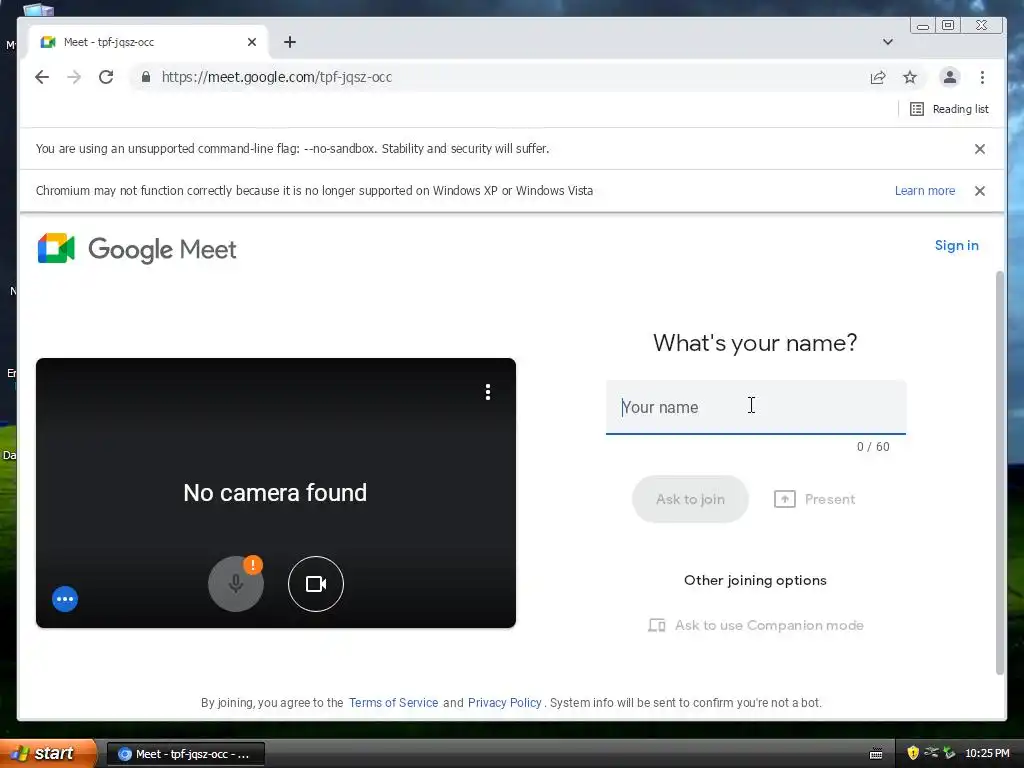Screen dimensions: 1024x768
Task: Click the security shield tray icon
Action: click(x=913, y=753)
